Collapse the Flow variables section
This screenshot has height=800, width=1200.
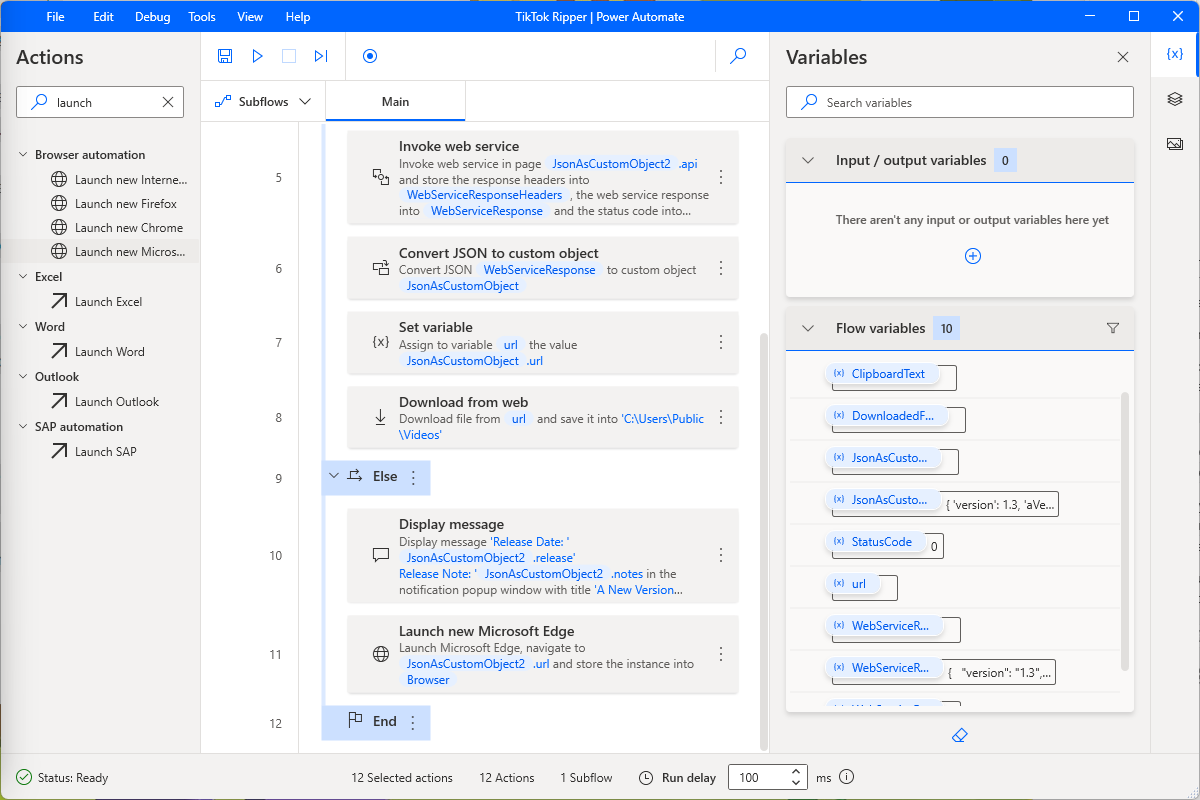click(x=809, y=328)
